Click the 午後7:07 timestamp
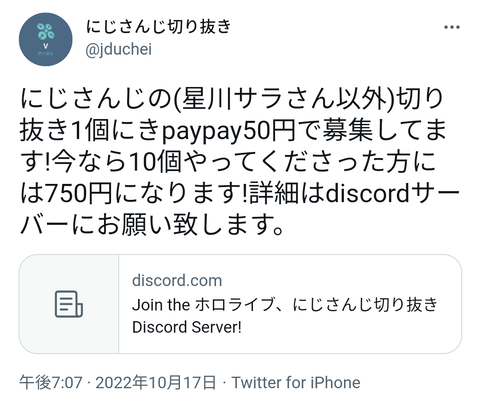Screen dimensions: 480x402 [51, 382]
